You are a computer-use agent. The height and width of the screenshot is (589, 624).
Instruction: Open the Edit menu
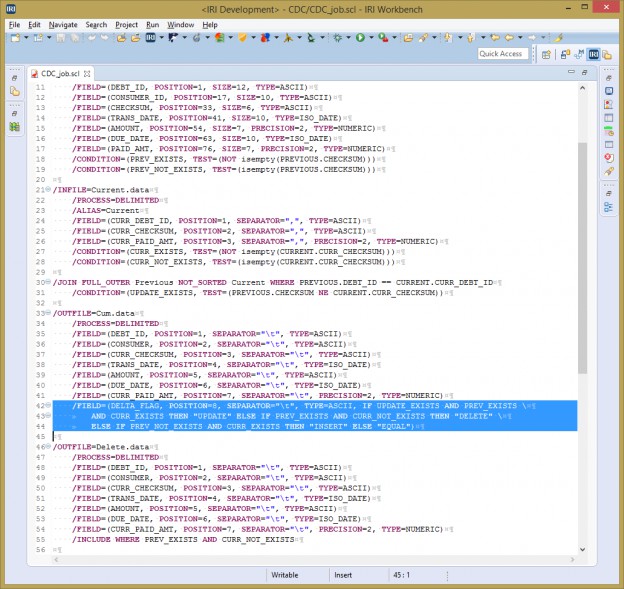pyautogui.click(x=34, y=25)
